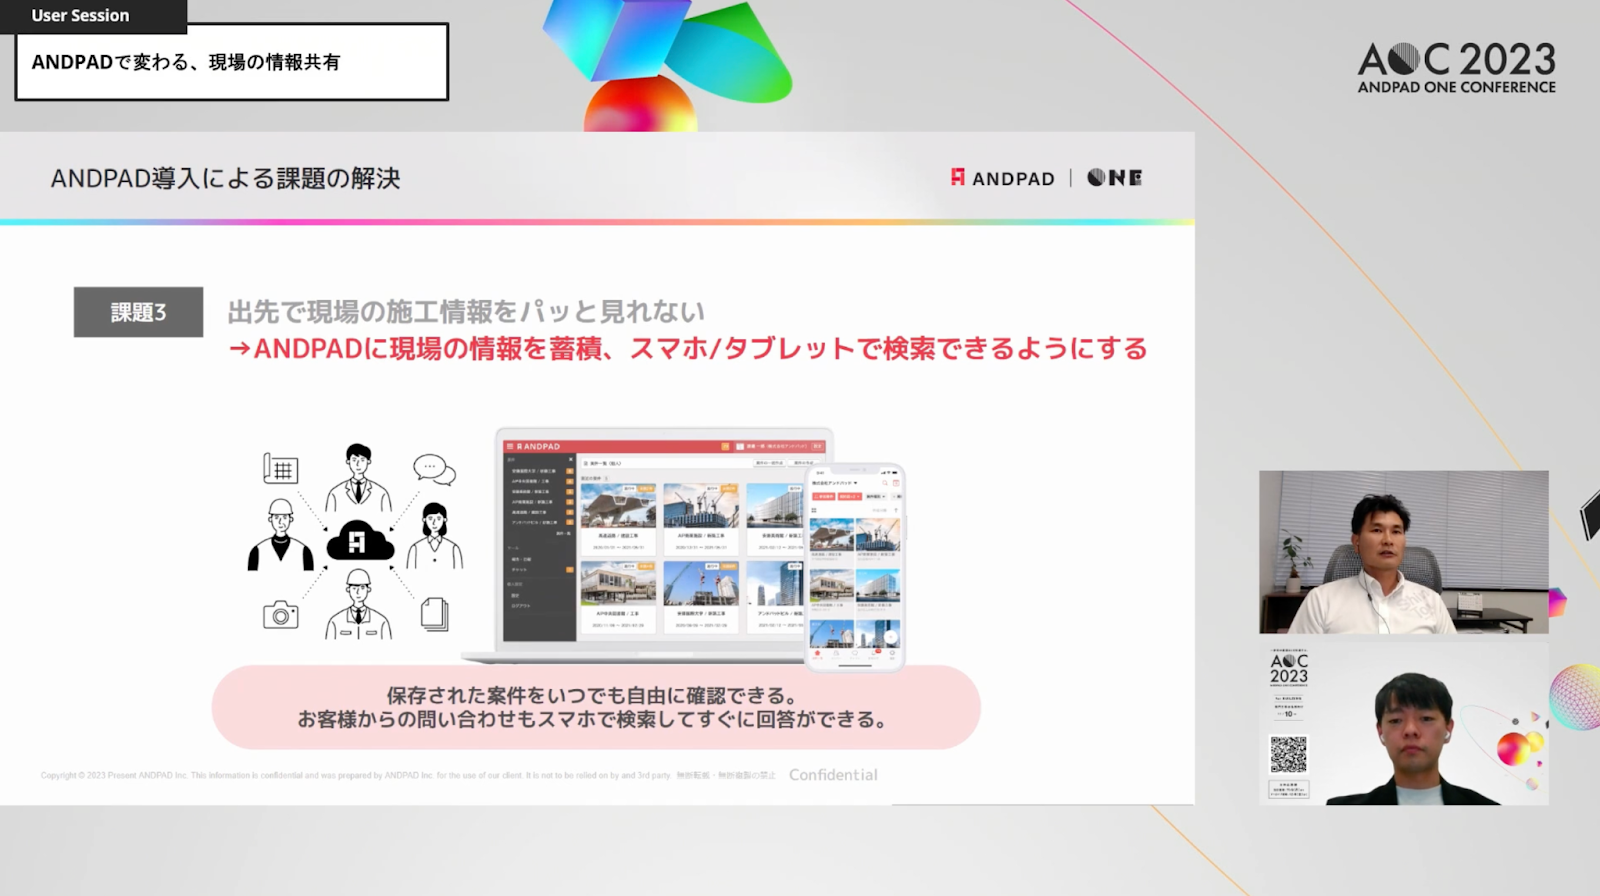The width and height of the screenshot is (1600, 896).
Task: Click the AOC 2023 conference logo top right
Action: click(x=1456, y=68)
